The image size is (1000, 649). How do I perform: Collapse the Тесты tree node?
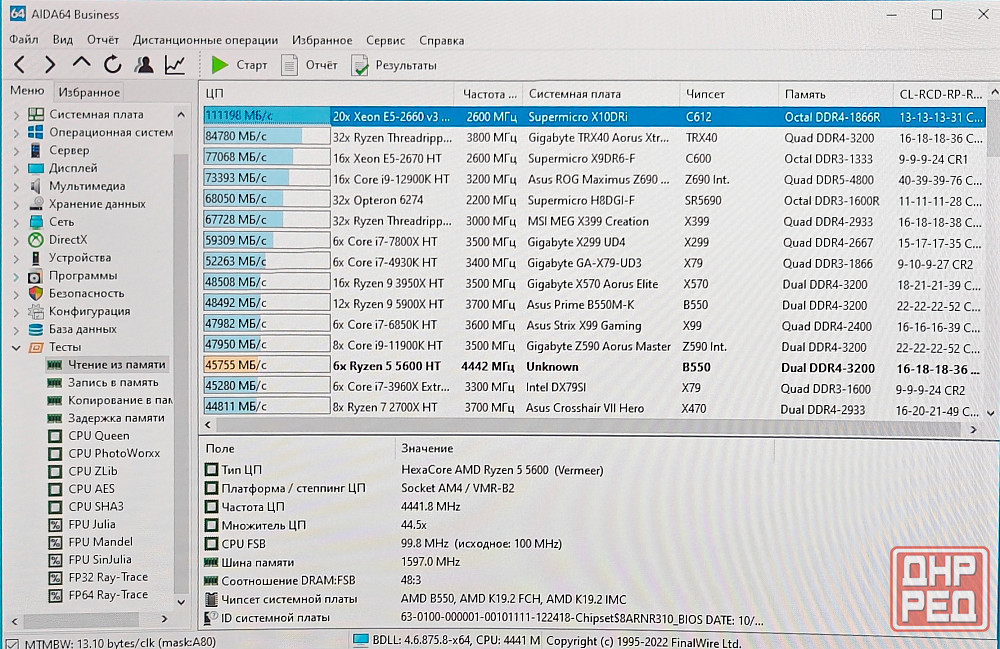pos(16,347)
